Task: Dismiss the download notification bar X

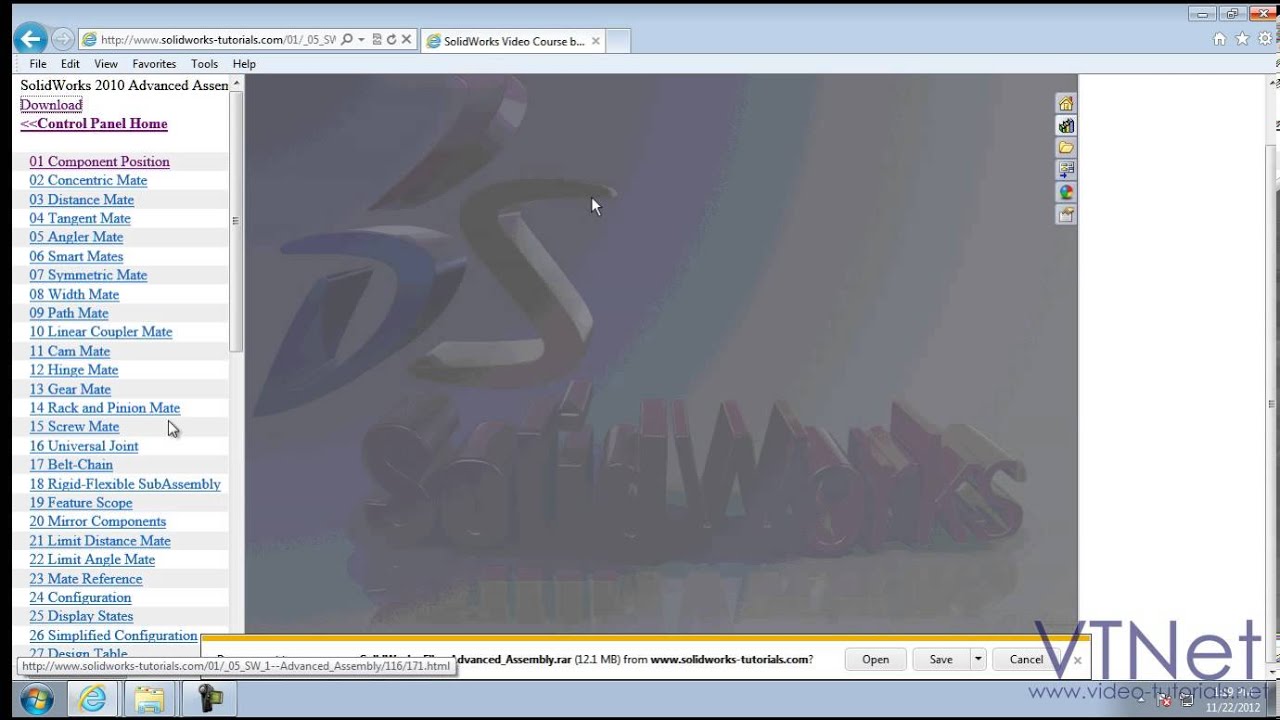Action: click(x=1077, y=660)
